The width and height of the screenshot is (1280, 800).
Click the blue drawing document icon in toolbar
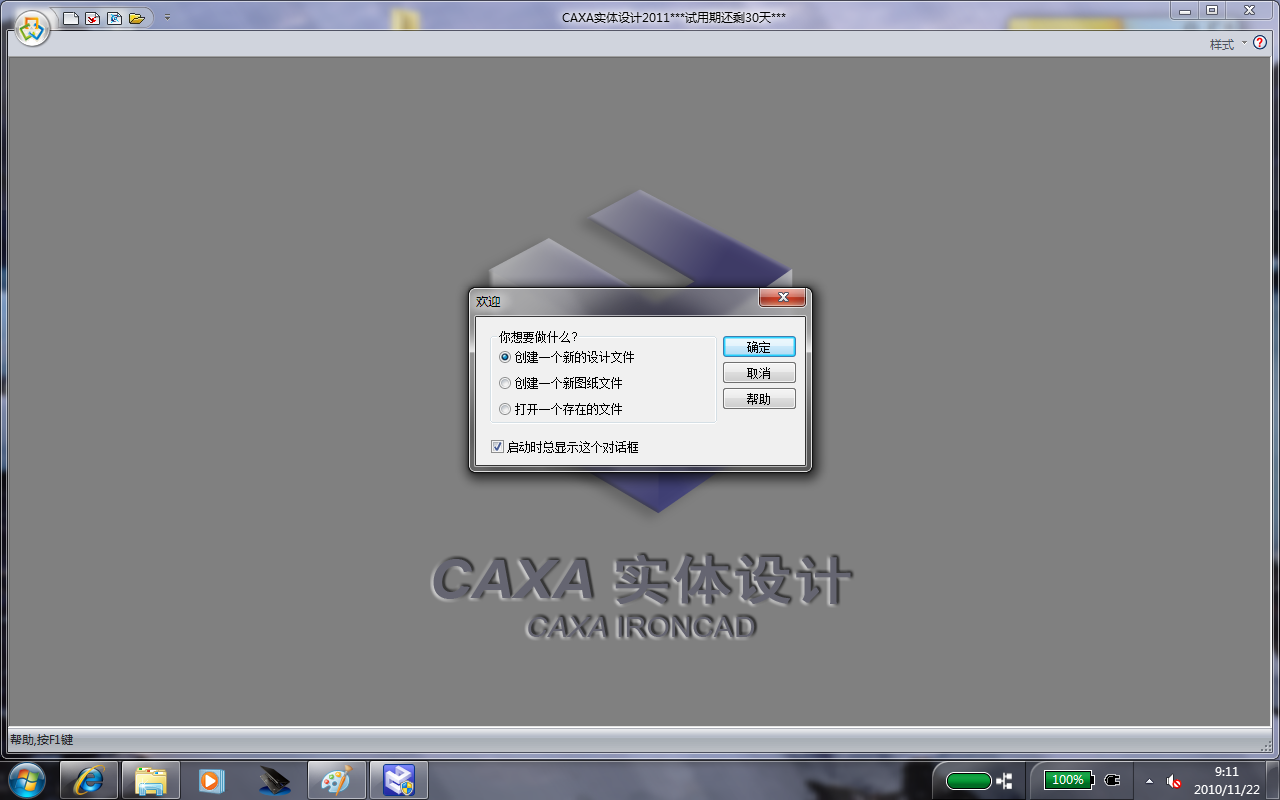pyautogui.click(x=115, y=18)
